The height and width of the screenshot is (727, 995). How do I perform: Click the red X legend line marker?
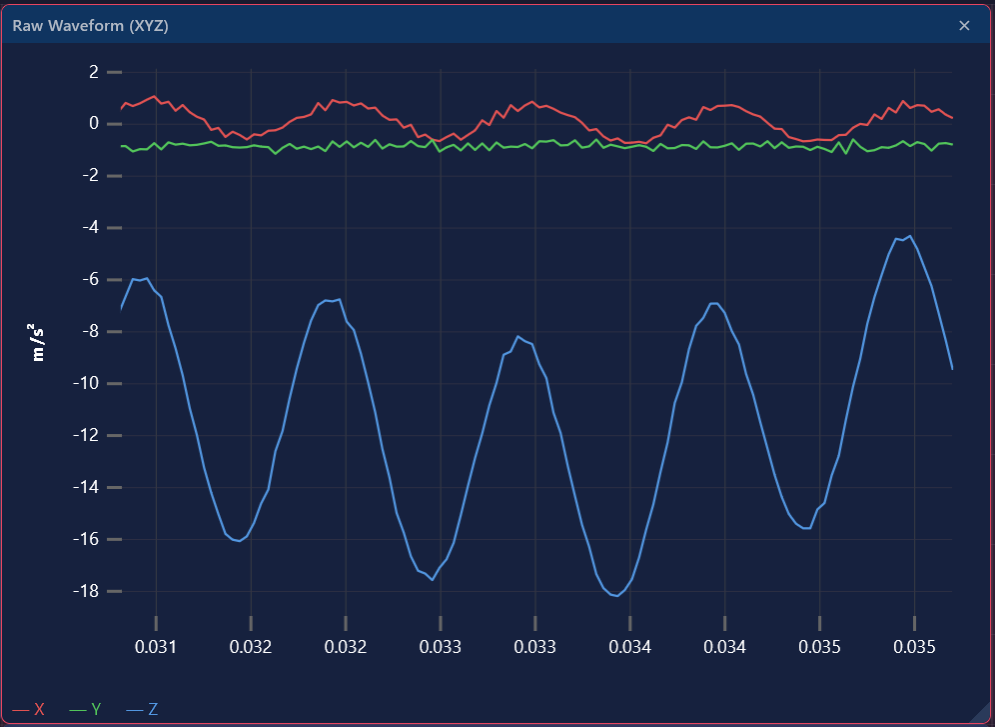click(x=20, y=710)
